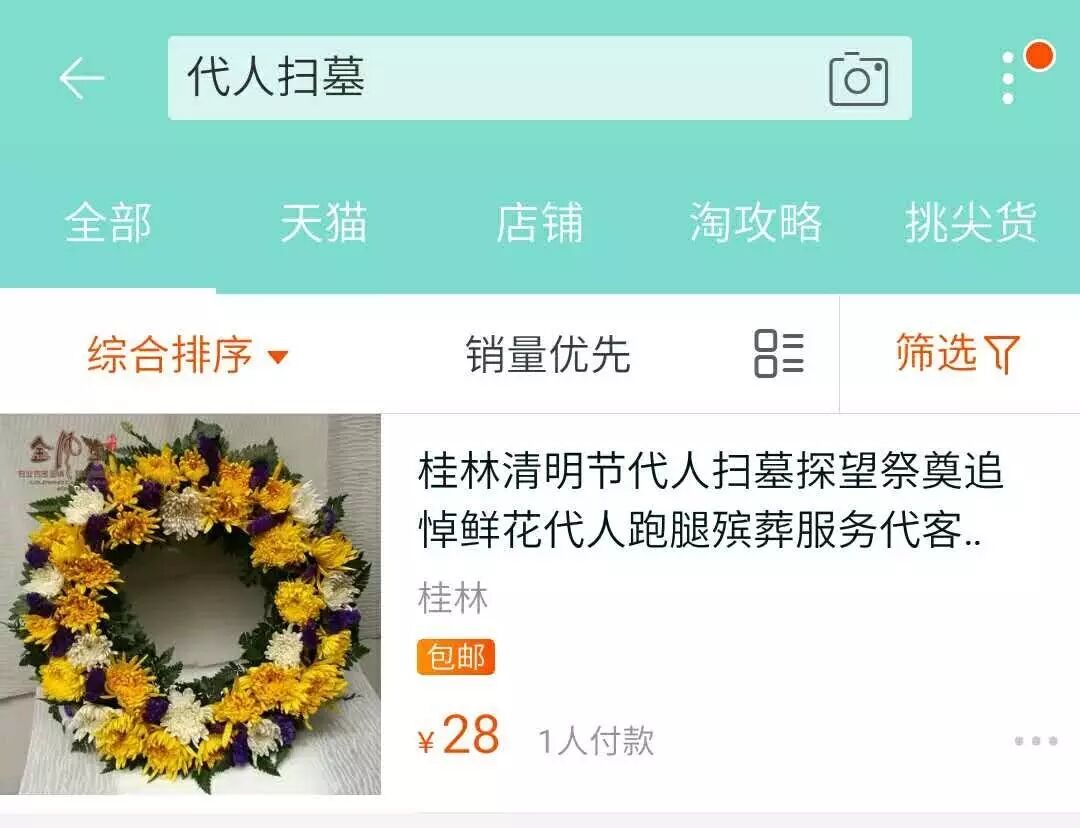This screenshot has height=828, width=1080.
Task: Select 综合排序 sort option
Action: coord(169,354)
